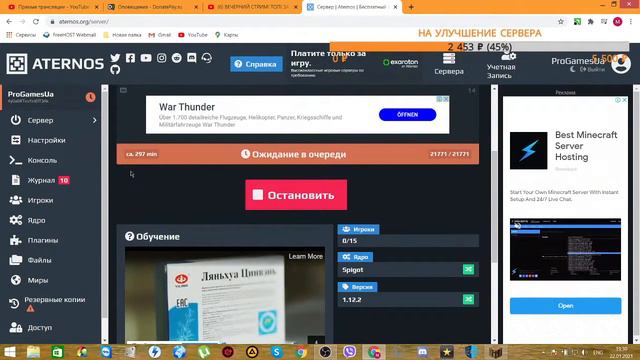
Task: Click the Ядро software label
Action: pos(355,257)
